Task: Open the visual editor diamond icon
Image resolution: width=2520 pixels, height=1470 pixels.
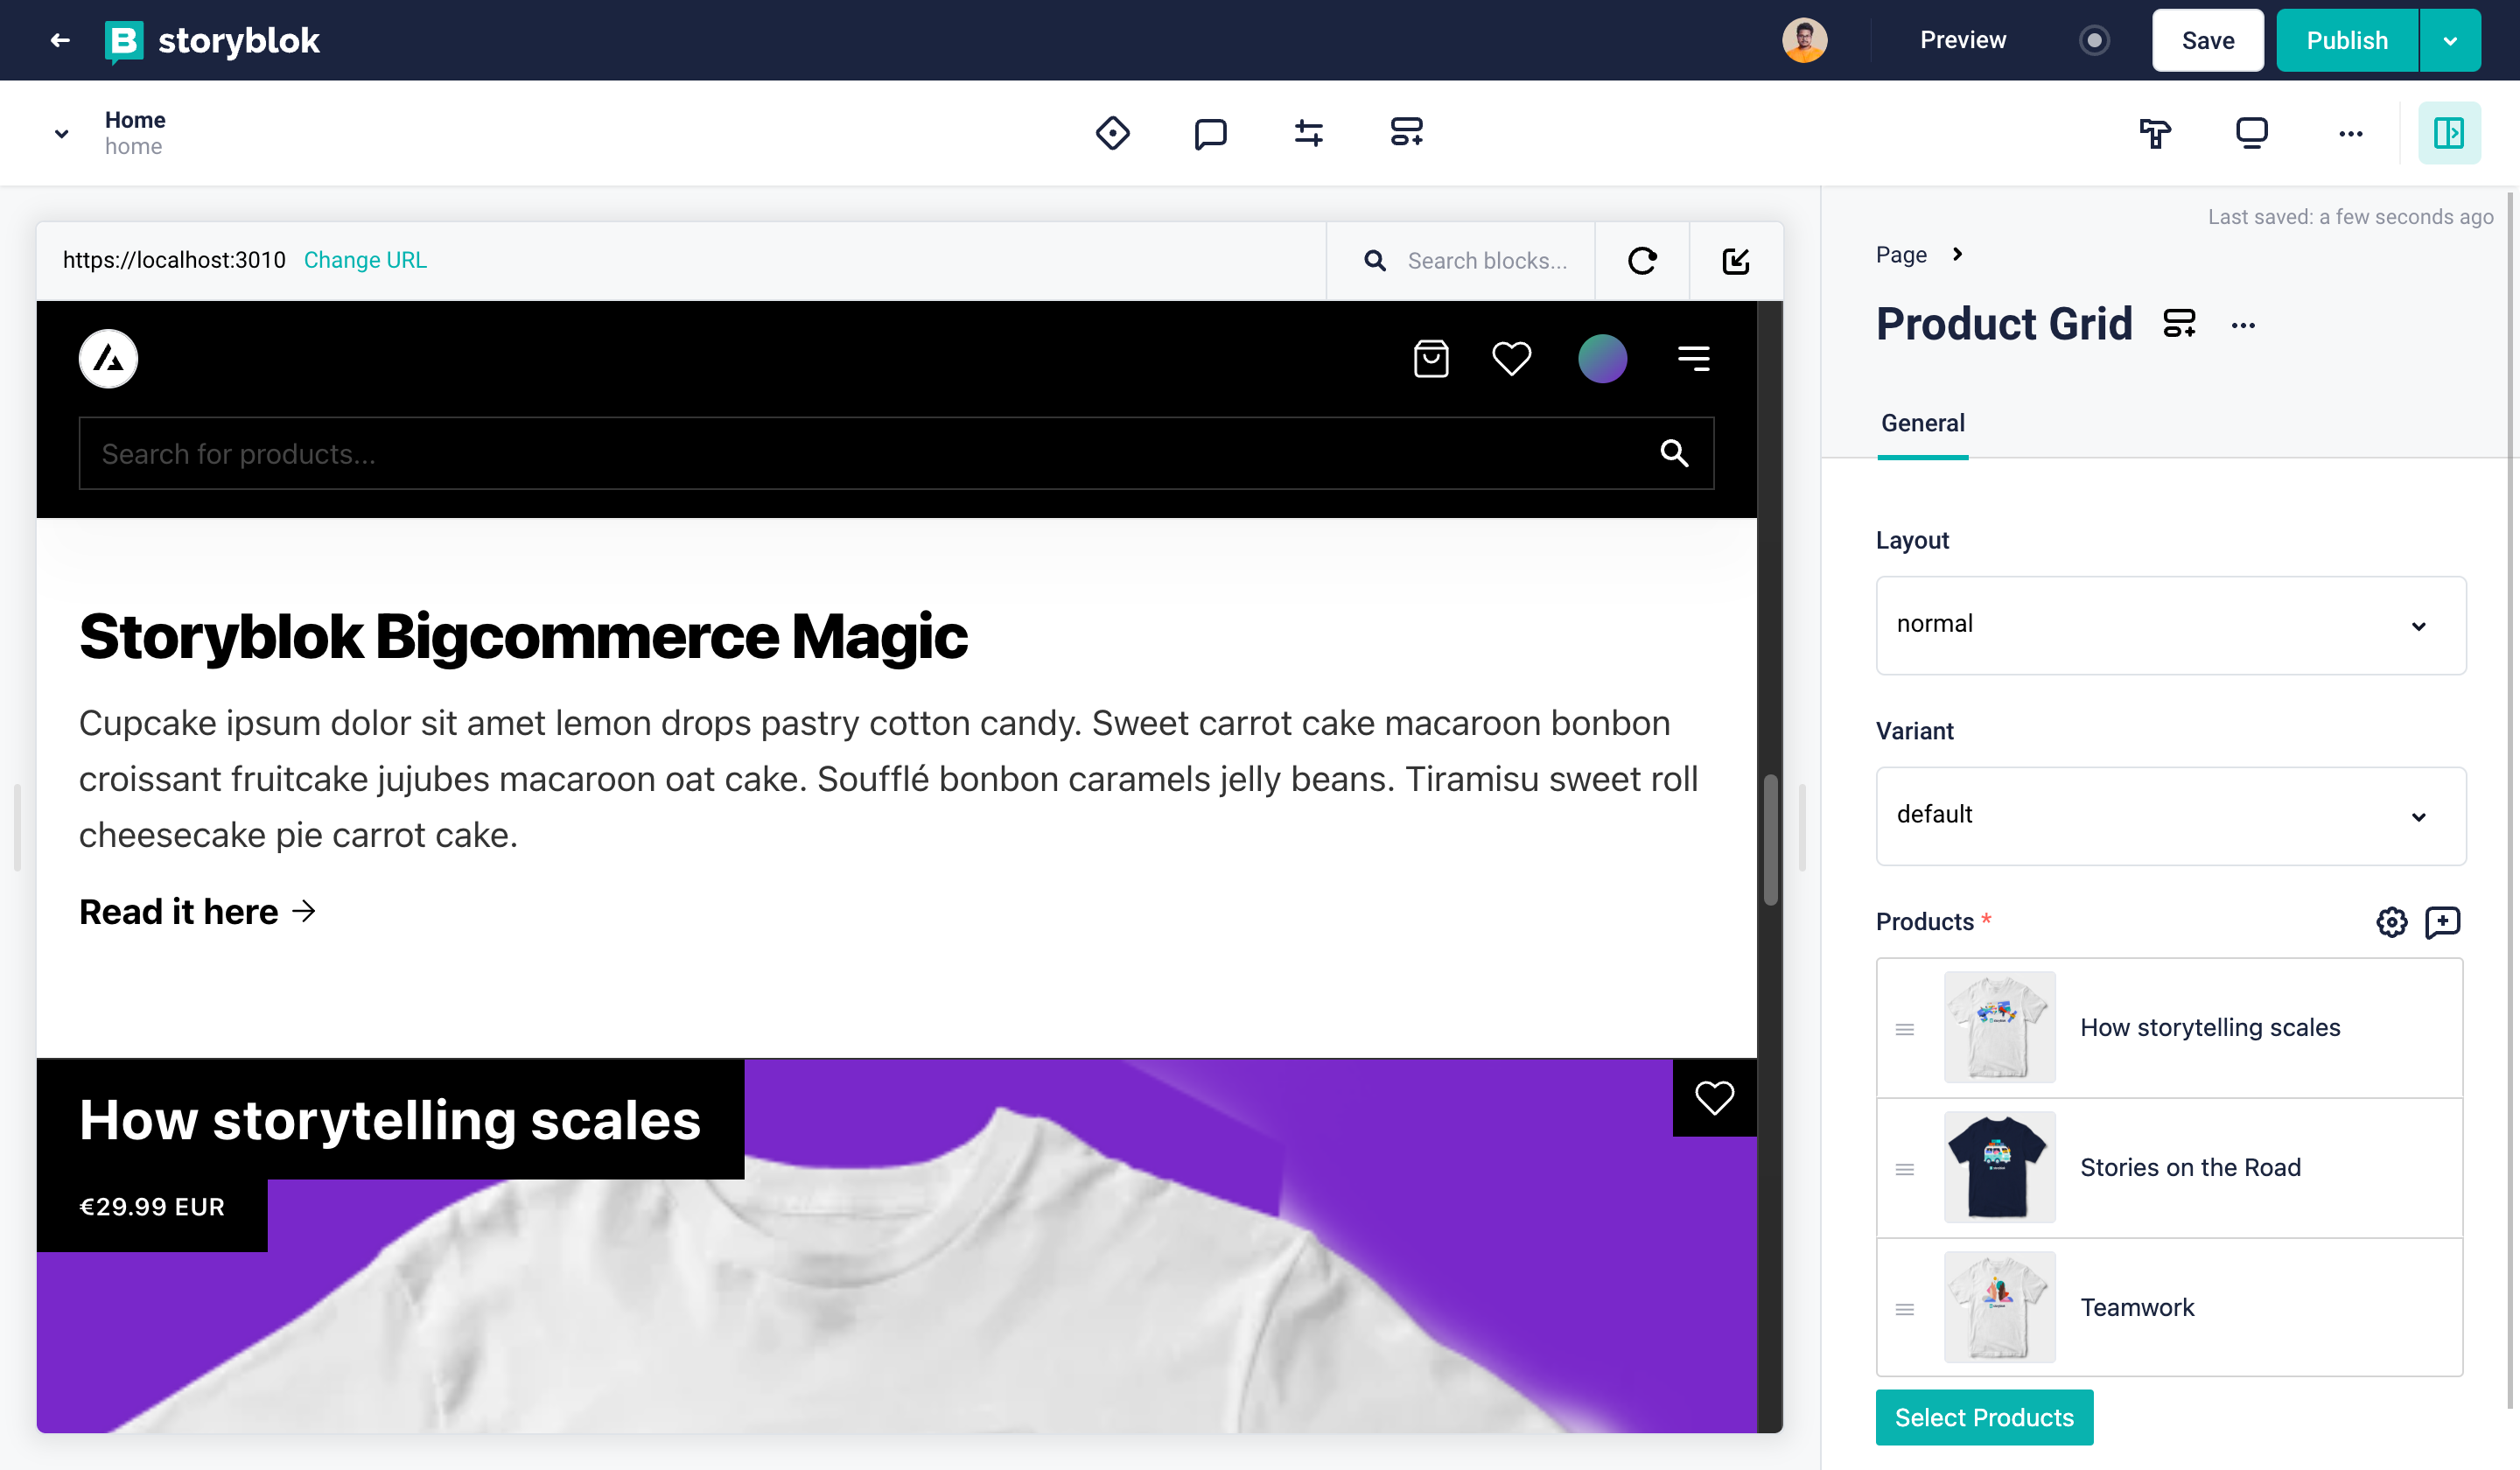Action: [1112, 132]
